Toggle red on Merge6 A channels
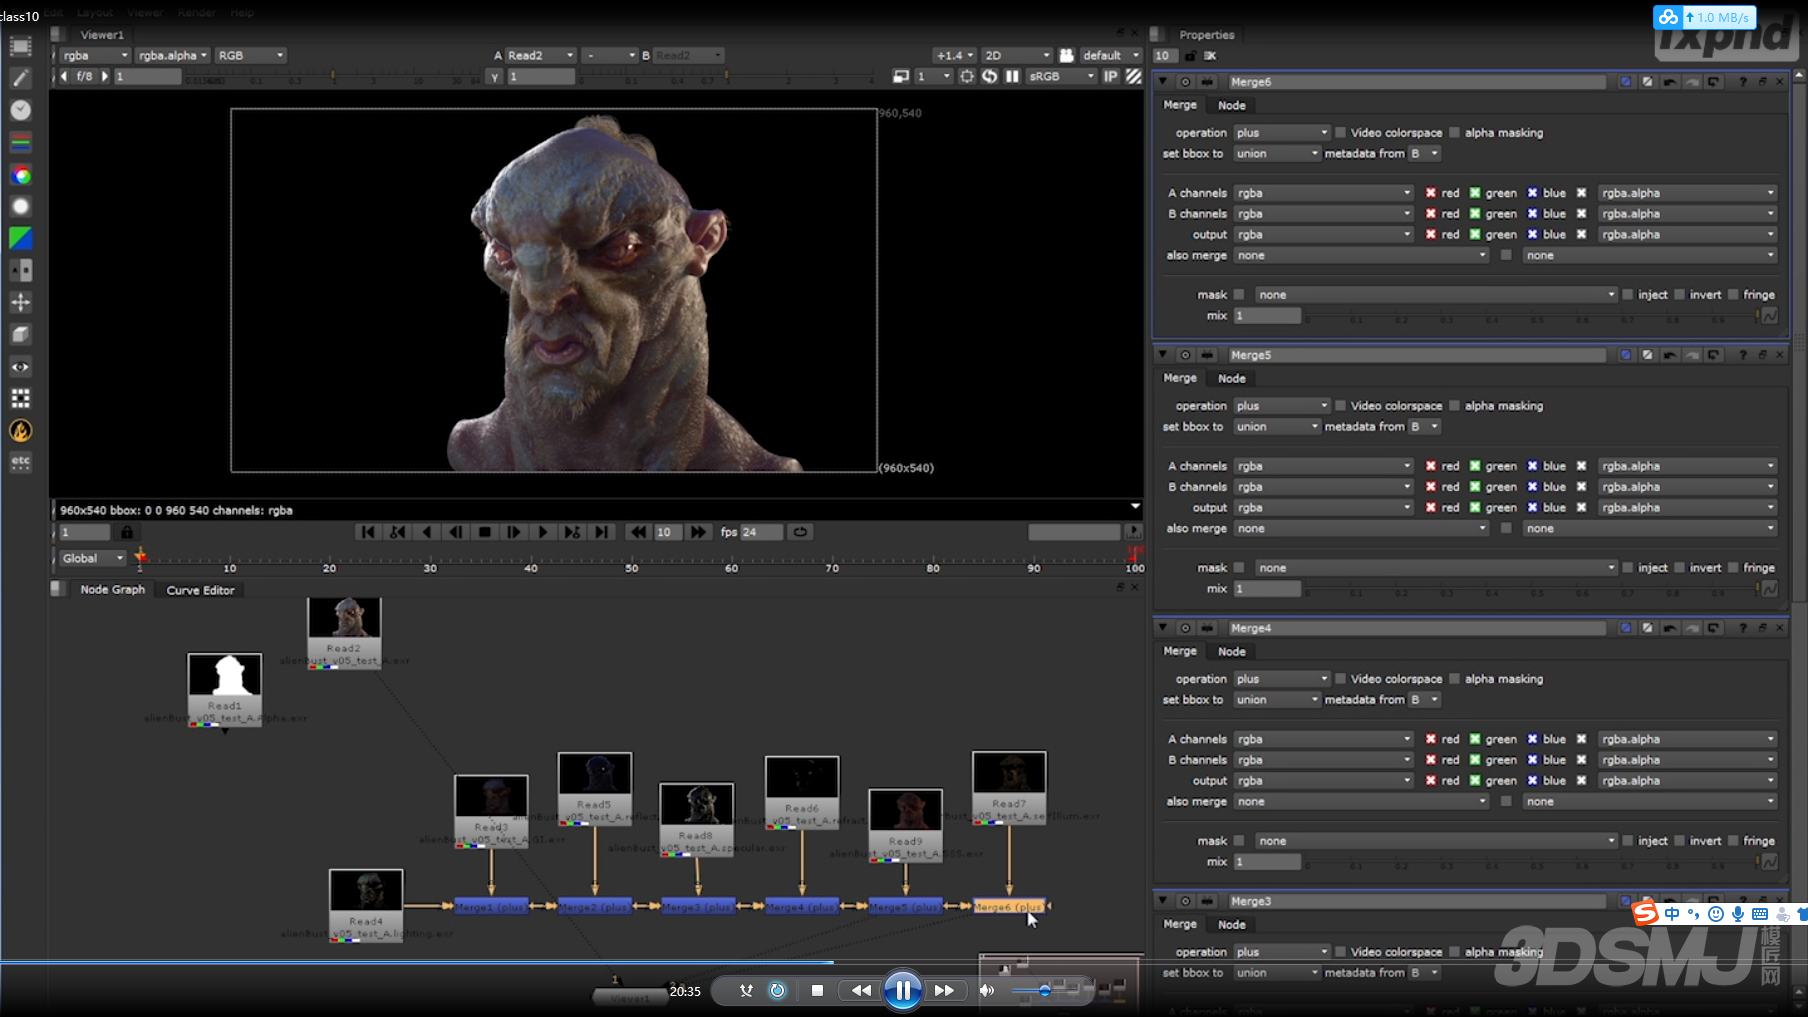The image size is (1808, 1017). [x=1431, y=193]
